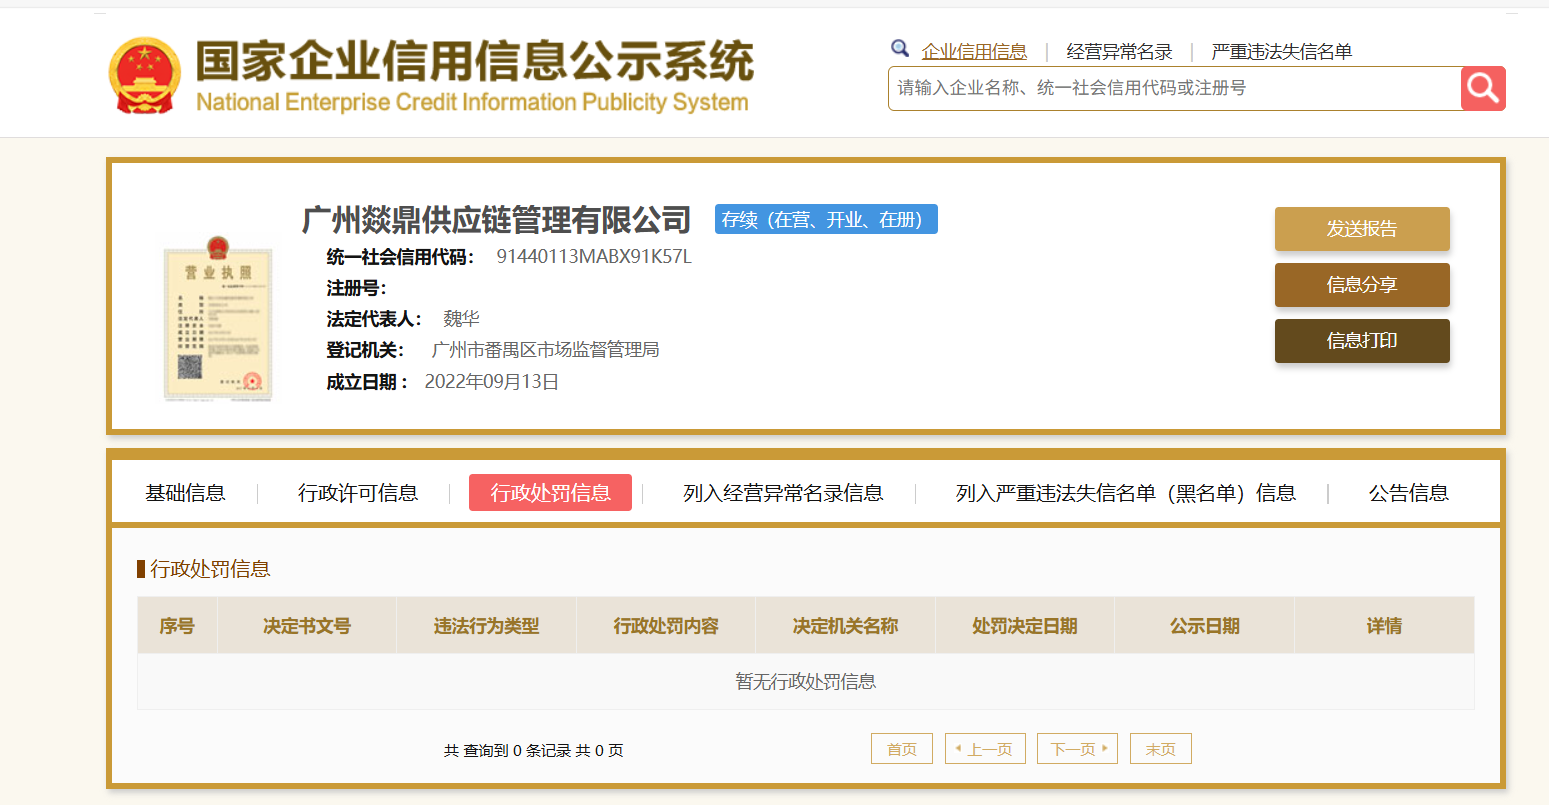Click the 违法行为类型 column header
This screenshot has width=1549, height=805.
click(486, 626)
